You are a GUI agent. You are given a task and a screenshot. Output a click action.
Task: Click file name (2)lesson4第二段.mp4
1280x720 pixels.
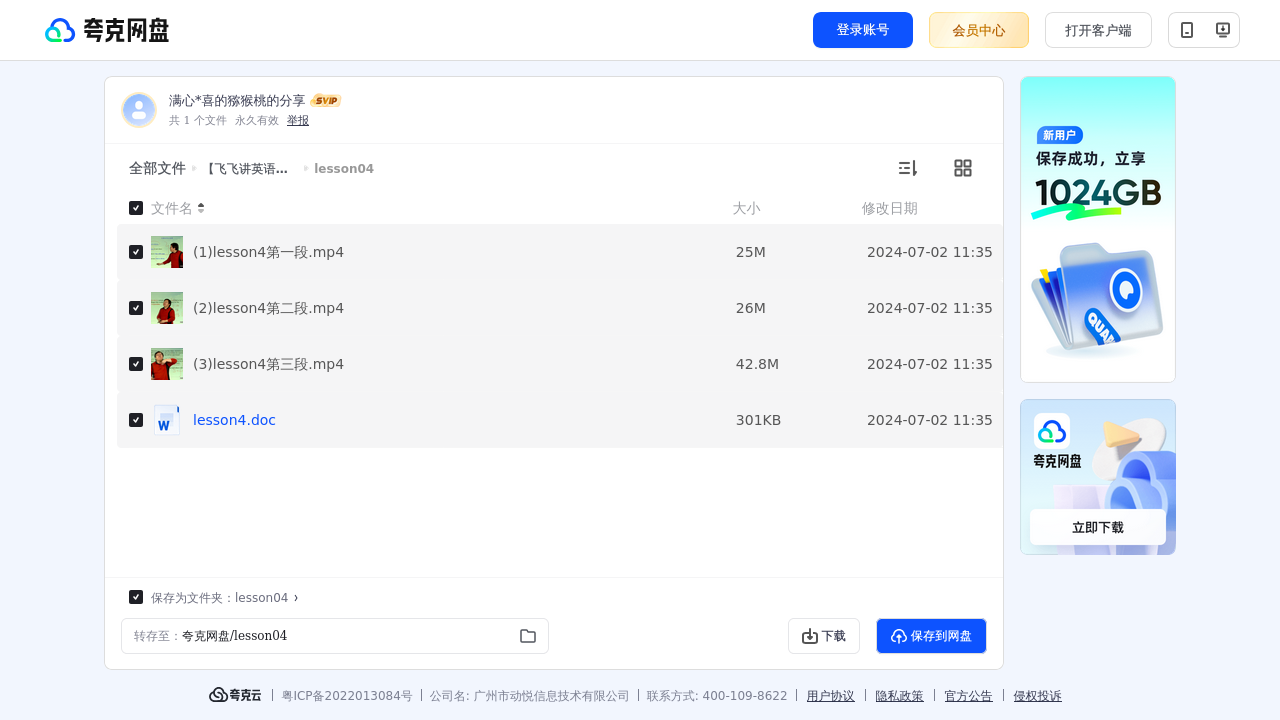tap(268, 308)
